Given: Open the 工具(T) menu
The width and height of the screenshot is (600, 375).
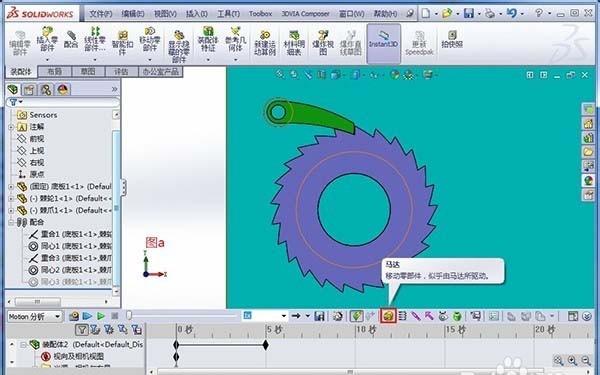Looking at the screenshot, I should [x=228, y=14].
